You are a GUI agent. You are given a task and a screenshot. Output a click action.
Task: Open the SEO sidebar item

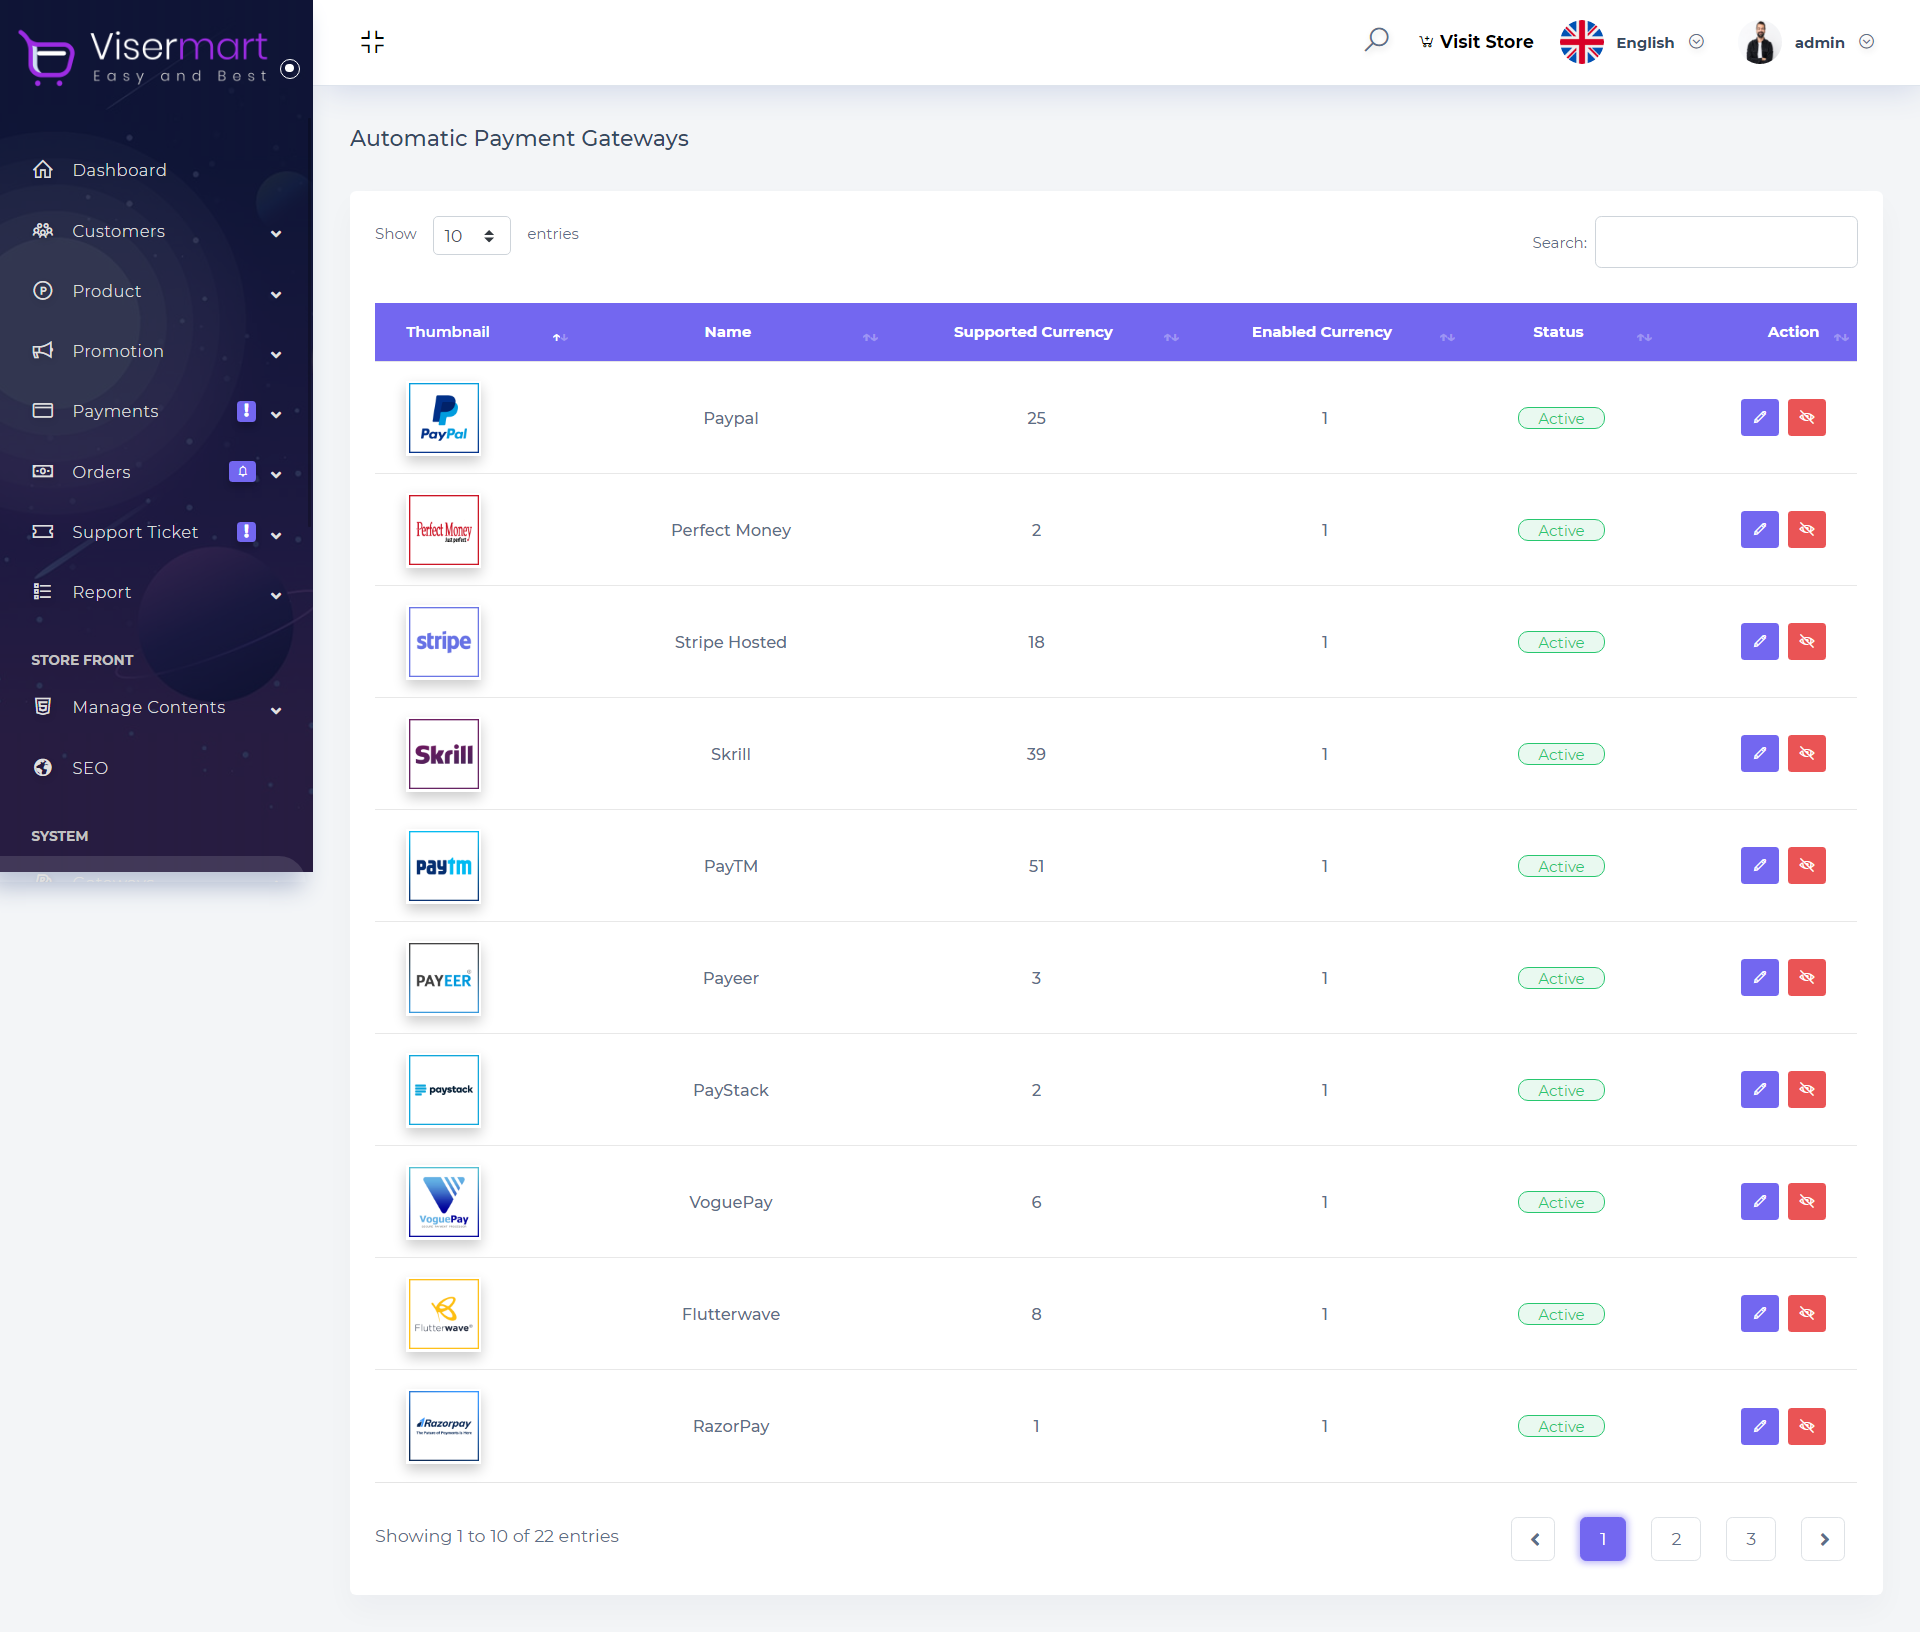point(90,768)
